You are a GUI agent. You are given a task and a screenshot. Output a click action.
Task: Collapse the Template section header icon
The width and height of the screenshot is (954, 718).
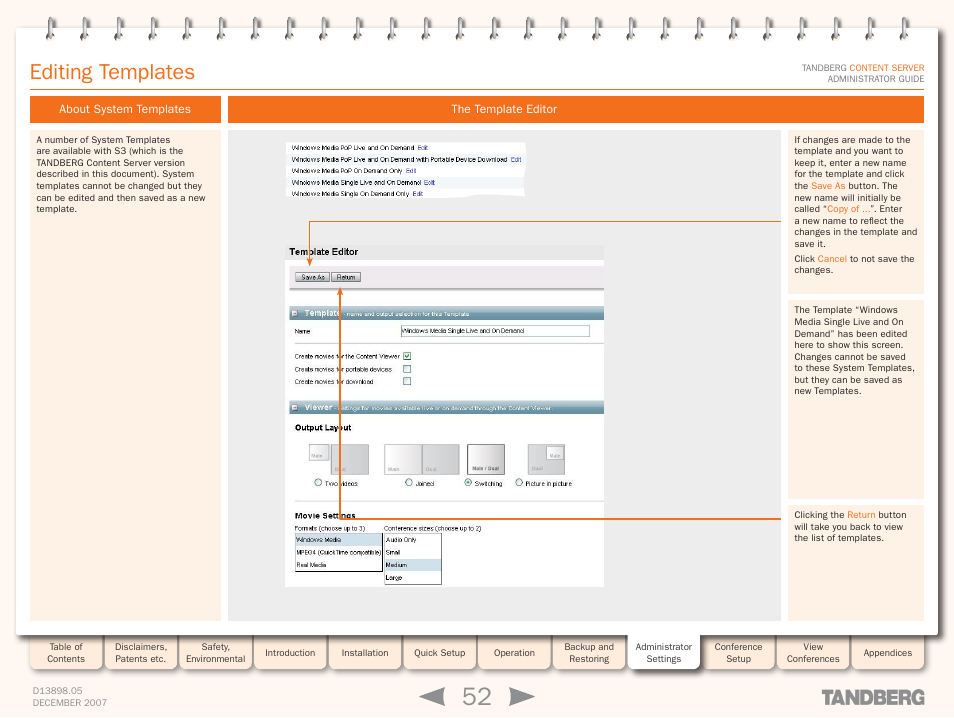[294, 313]
